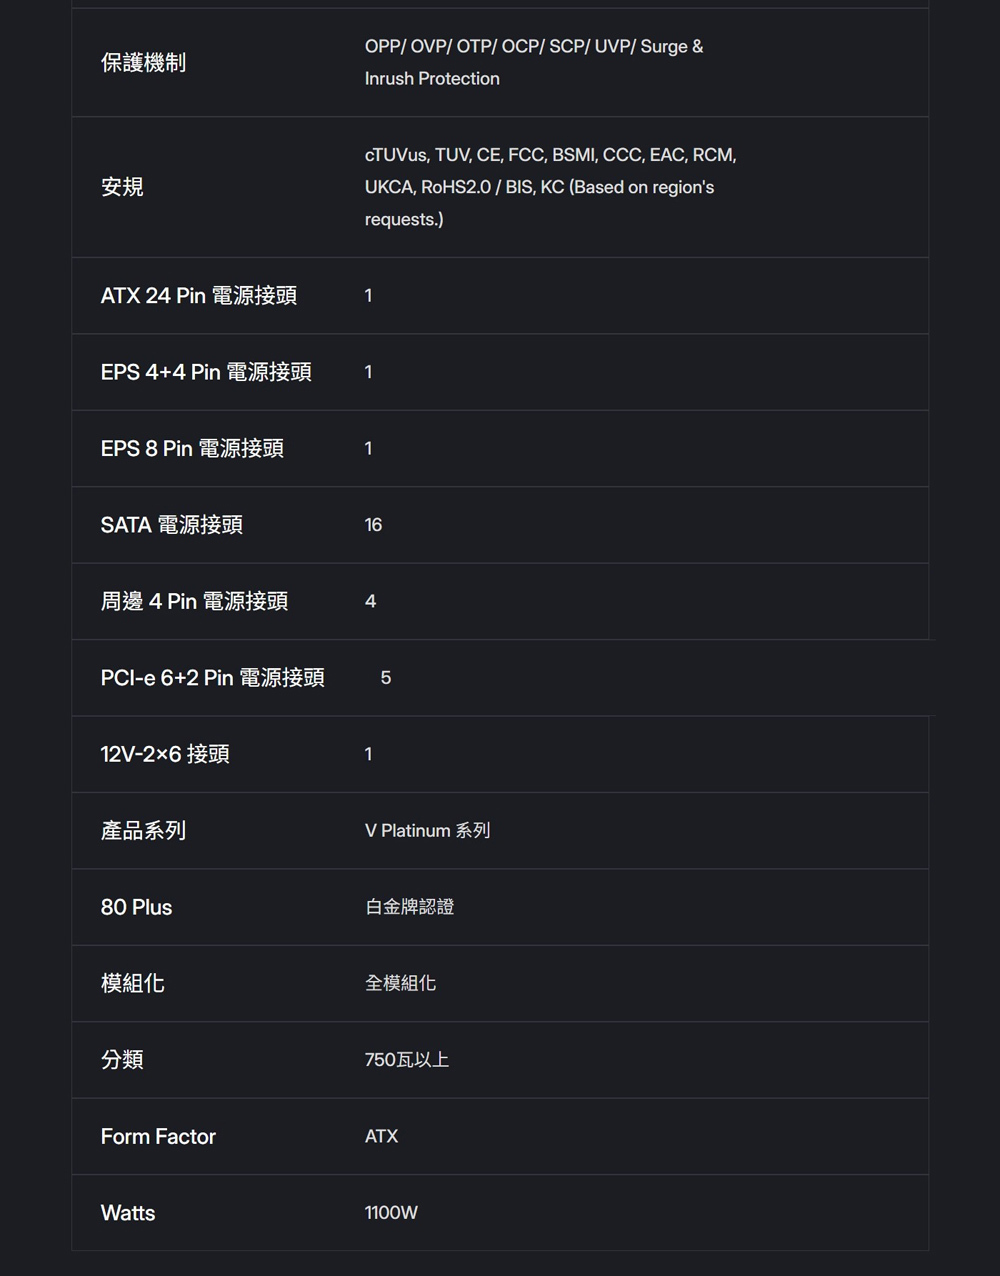Click the 保護機制 row label
This screenshot has height=1276, width=1000.
(x=143, y=63)
